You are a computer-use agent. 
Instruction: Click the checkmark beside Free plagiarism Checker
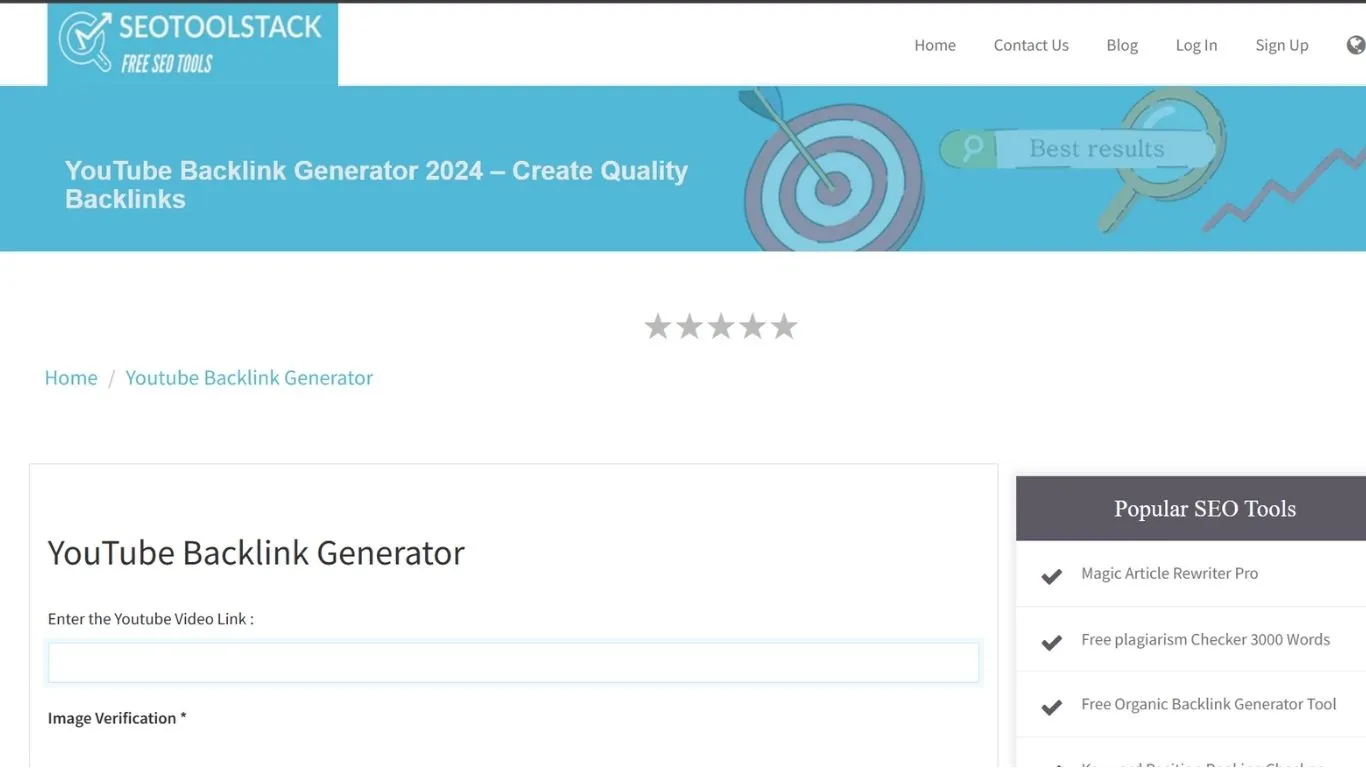pyautogui.click(x=1051, y=642)
